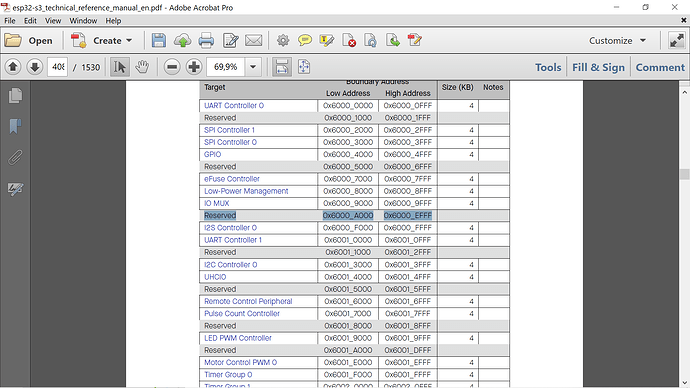Open the Fill & Sign pane
The image size is (690, 388).
(x=598, y=67)
